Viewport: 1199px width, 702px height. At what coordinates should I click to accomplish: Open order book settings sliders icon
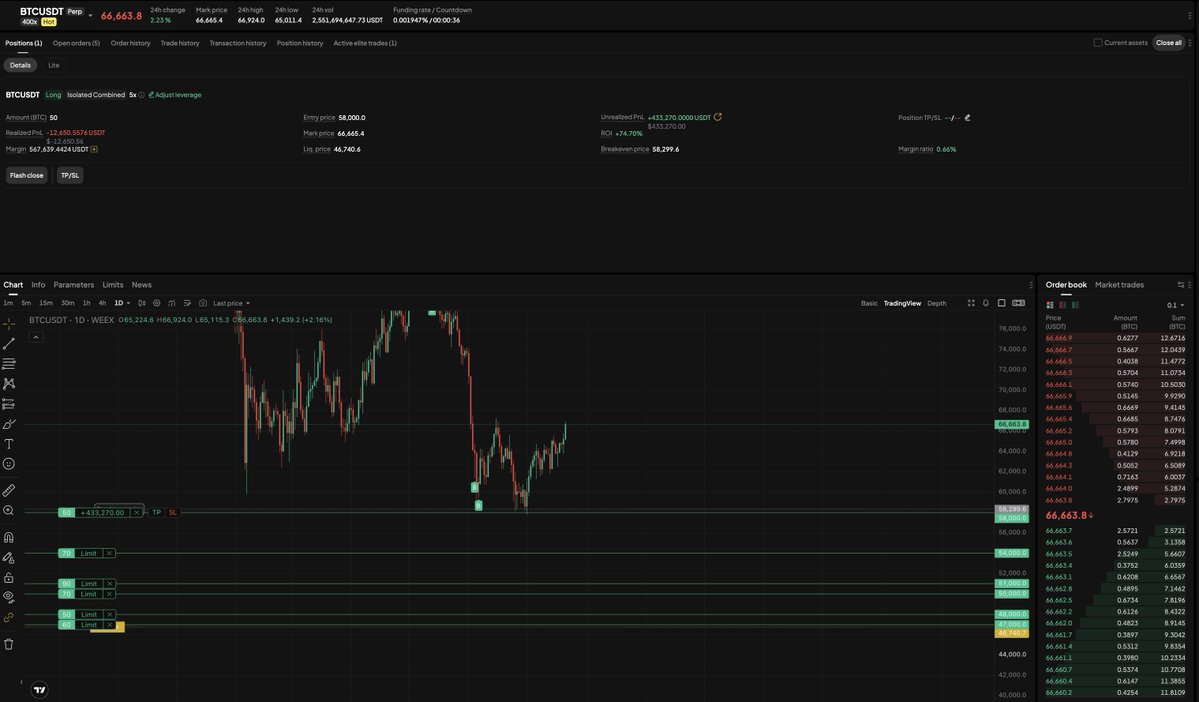(x=1181, y=285)
